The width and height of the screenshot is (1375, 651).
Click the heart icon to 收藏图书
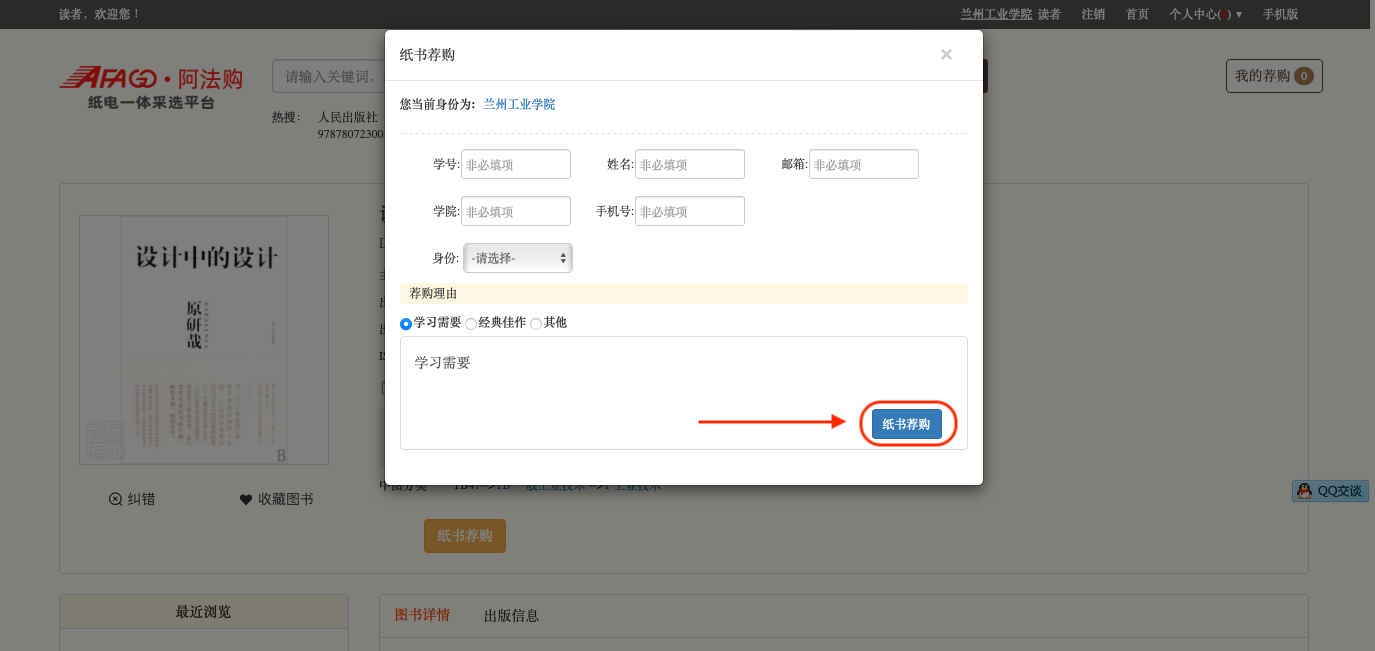pos(246,499)
